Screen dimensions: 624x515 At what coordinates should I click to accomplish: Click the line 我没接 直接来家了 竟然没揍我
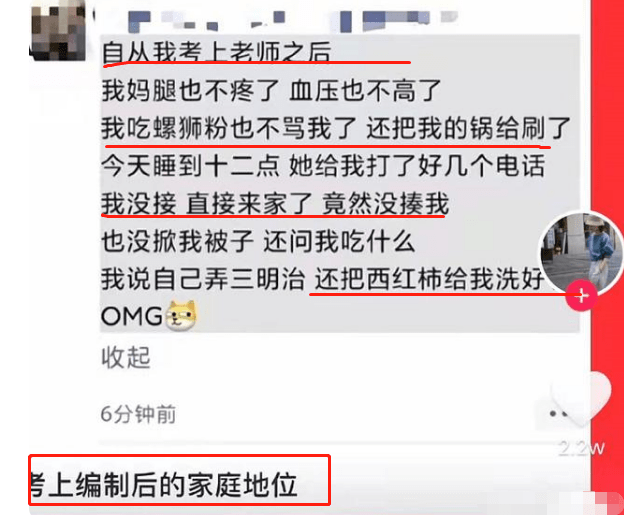[275, 203]
